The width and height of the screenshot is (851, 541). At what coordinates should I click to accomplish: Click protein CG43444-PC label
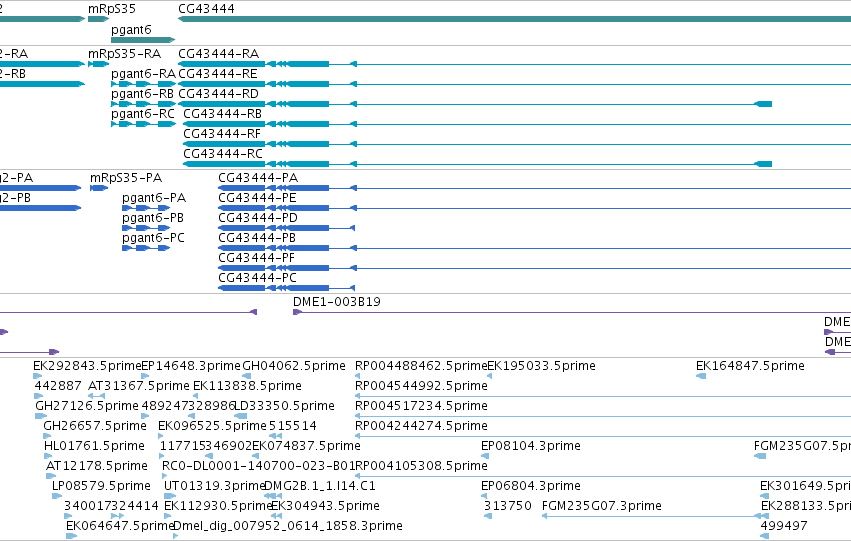[258, 278]
